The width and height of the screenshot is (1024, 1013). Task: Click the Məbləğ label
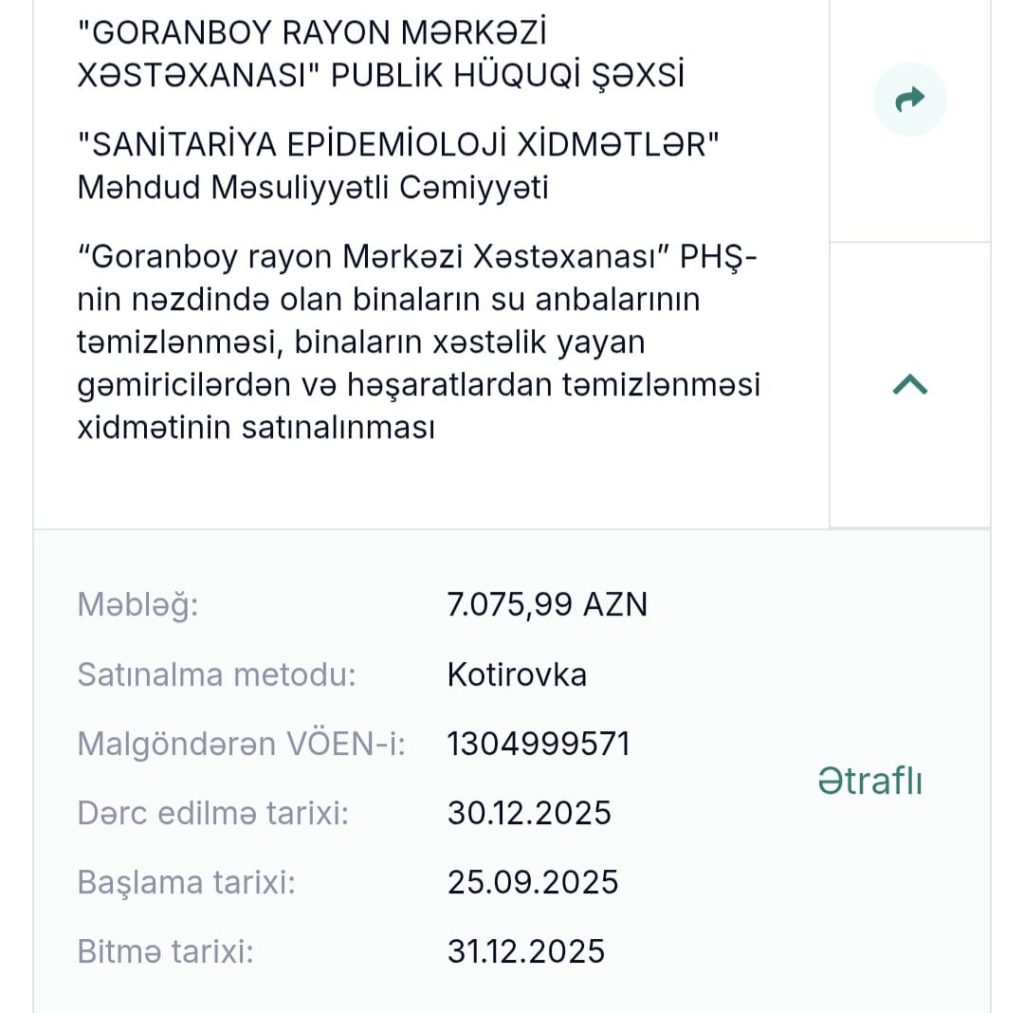point(137,604)
